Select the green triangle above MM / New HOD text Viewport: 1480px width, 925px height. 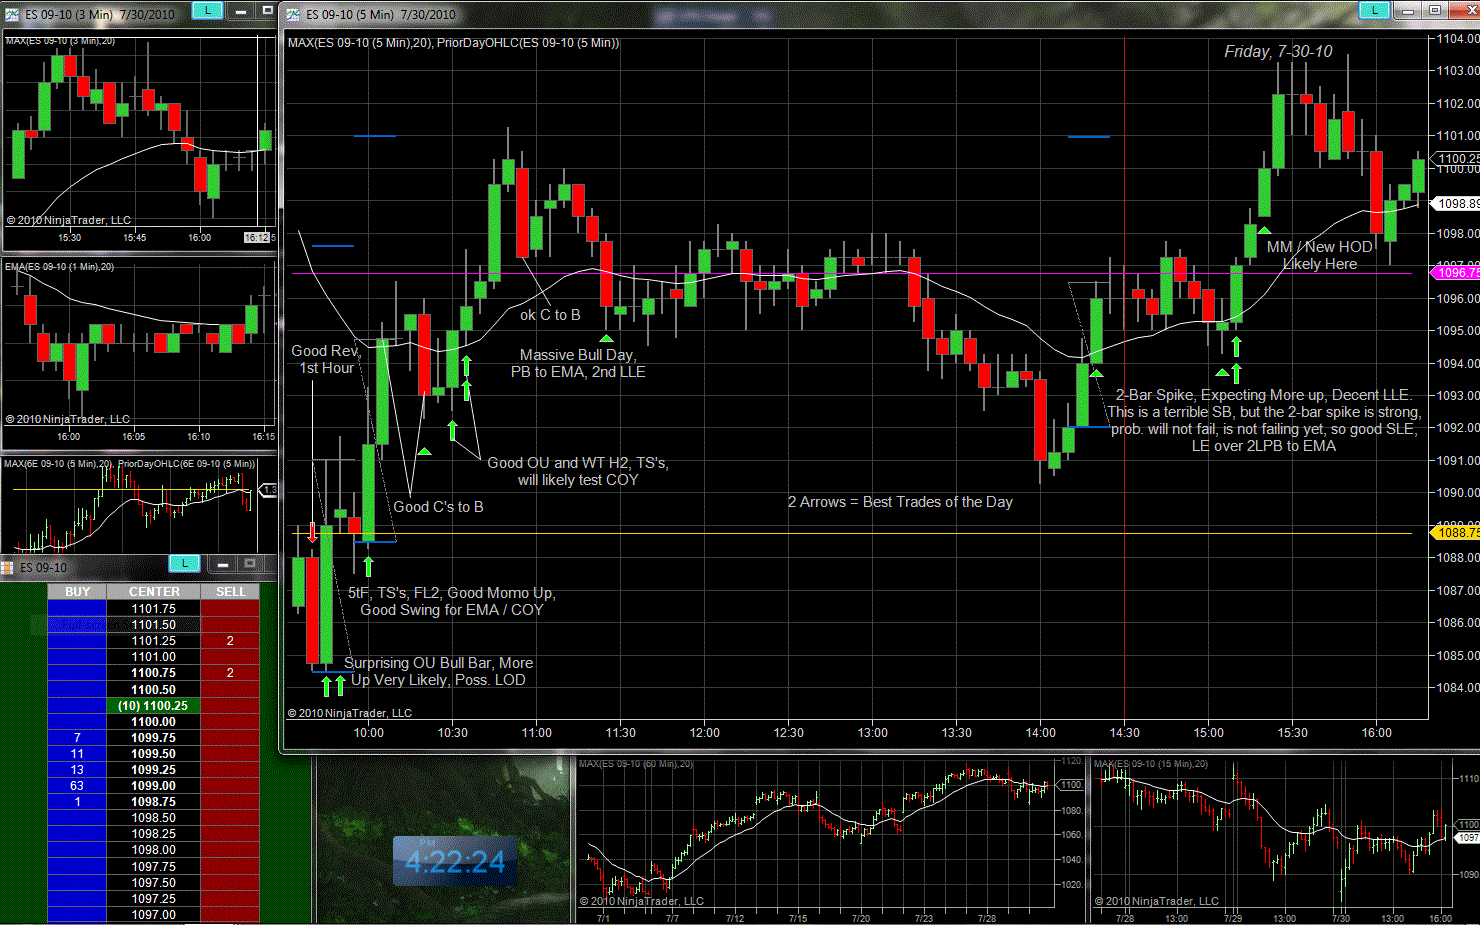point(1264,231)
